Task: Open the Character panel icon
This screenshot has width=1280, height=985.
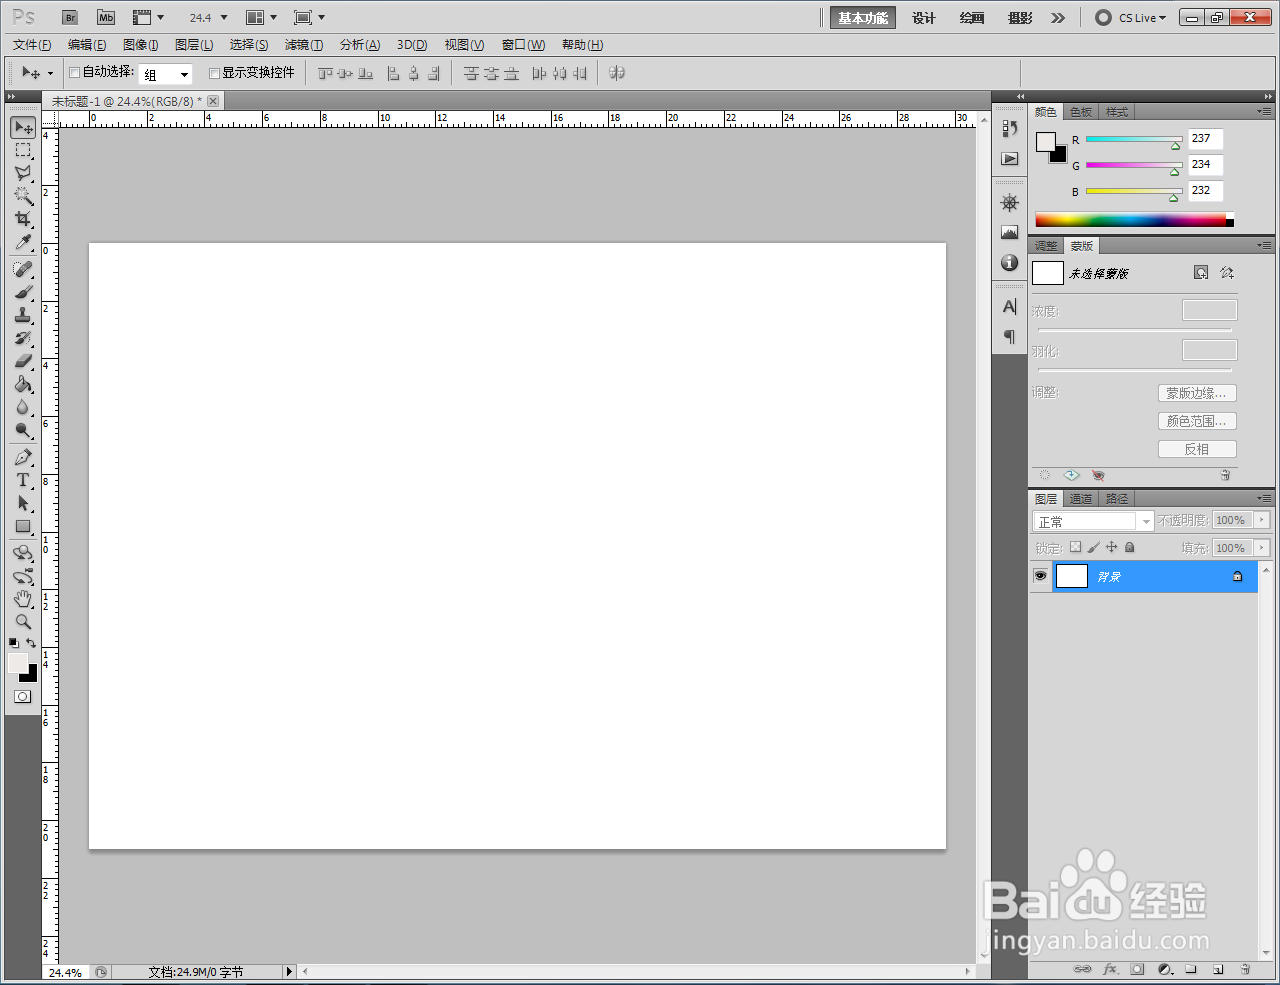Action: click(x=1010, y=307)
